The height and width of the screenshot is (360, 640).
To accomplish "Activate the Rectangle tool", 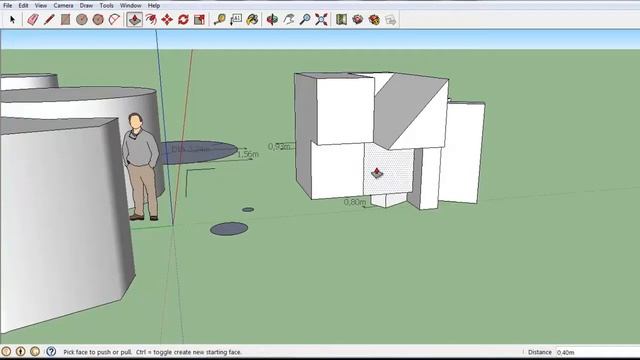I will 65,19.
